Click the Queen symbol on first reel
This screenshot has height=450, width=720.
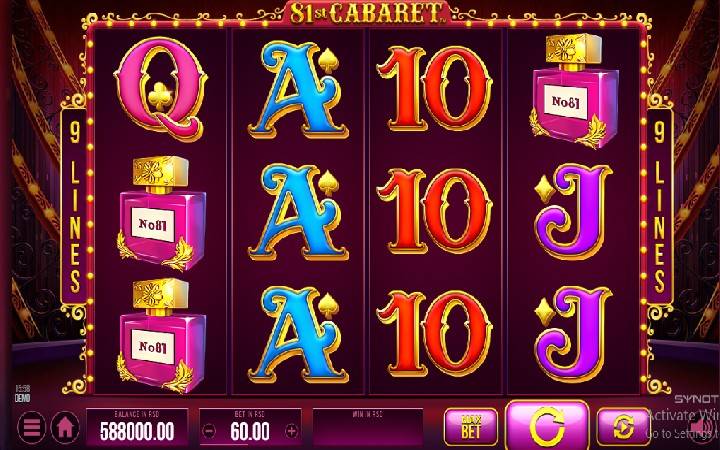pos(160,90)
